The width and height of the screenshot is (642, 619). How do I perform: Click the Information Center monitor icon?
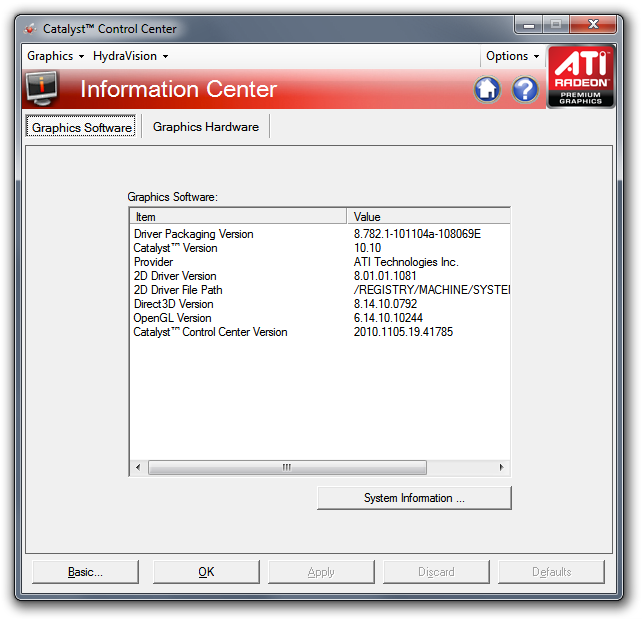point(41,88)
